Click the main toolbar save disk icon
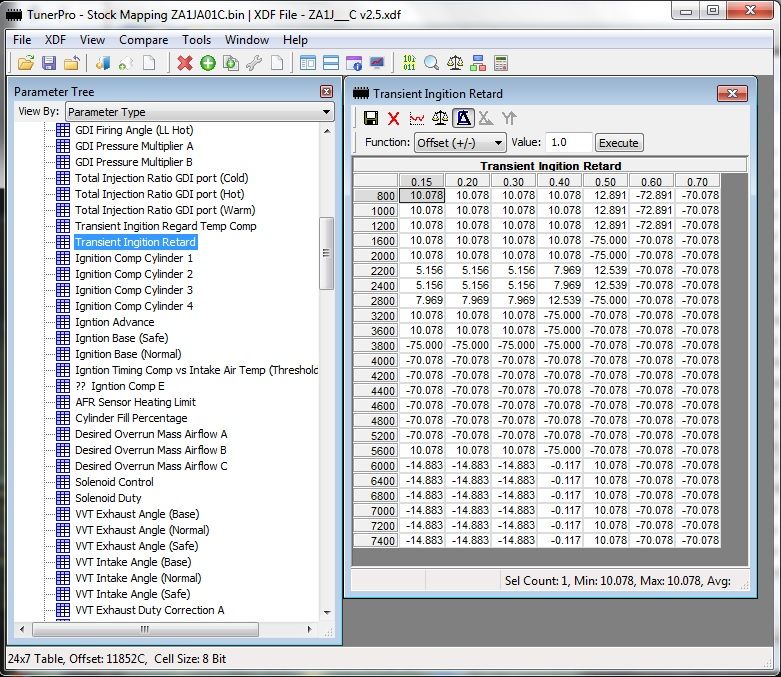The image size is (781, 677). (48, 63)
